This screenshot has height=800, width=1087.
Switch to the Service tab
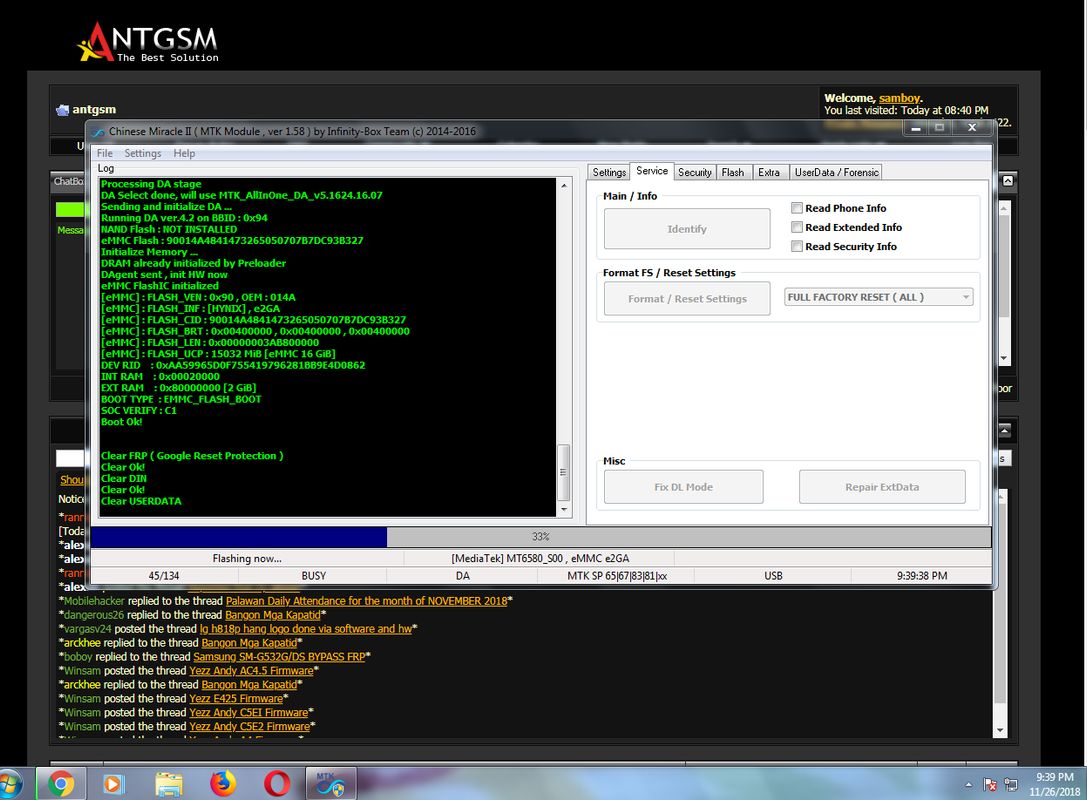click(x=652, y=171)
